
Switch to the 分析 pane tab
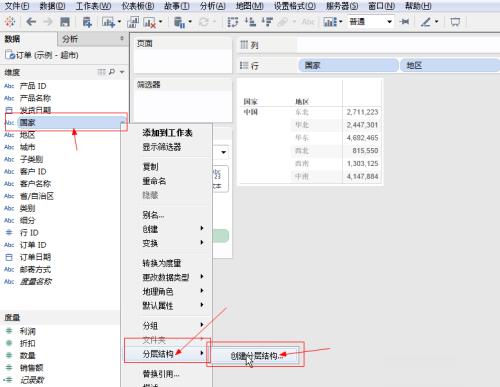click(x=70, y=39)
